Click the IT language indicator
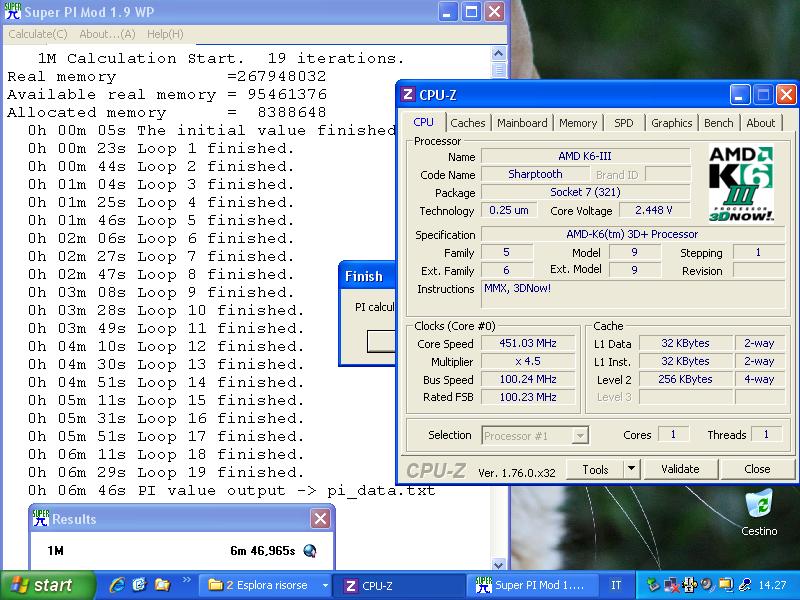The image size is (800, 600). coord(616,586)
